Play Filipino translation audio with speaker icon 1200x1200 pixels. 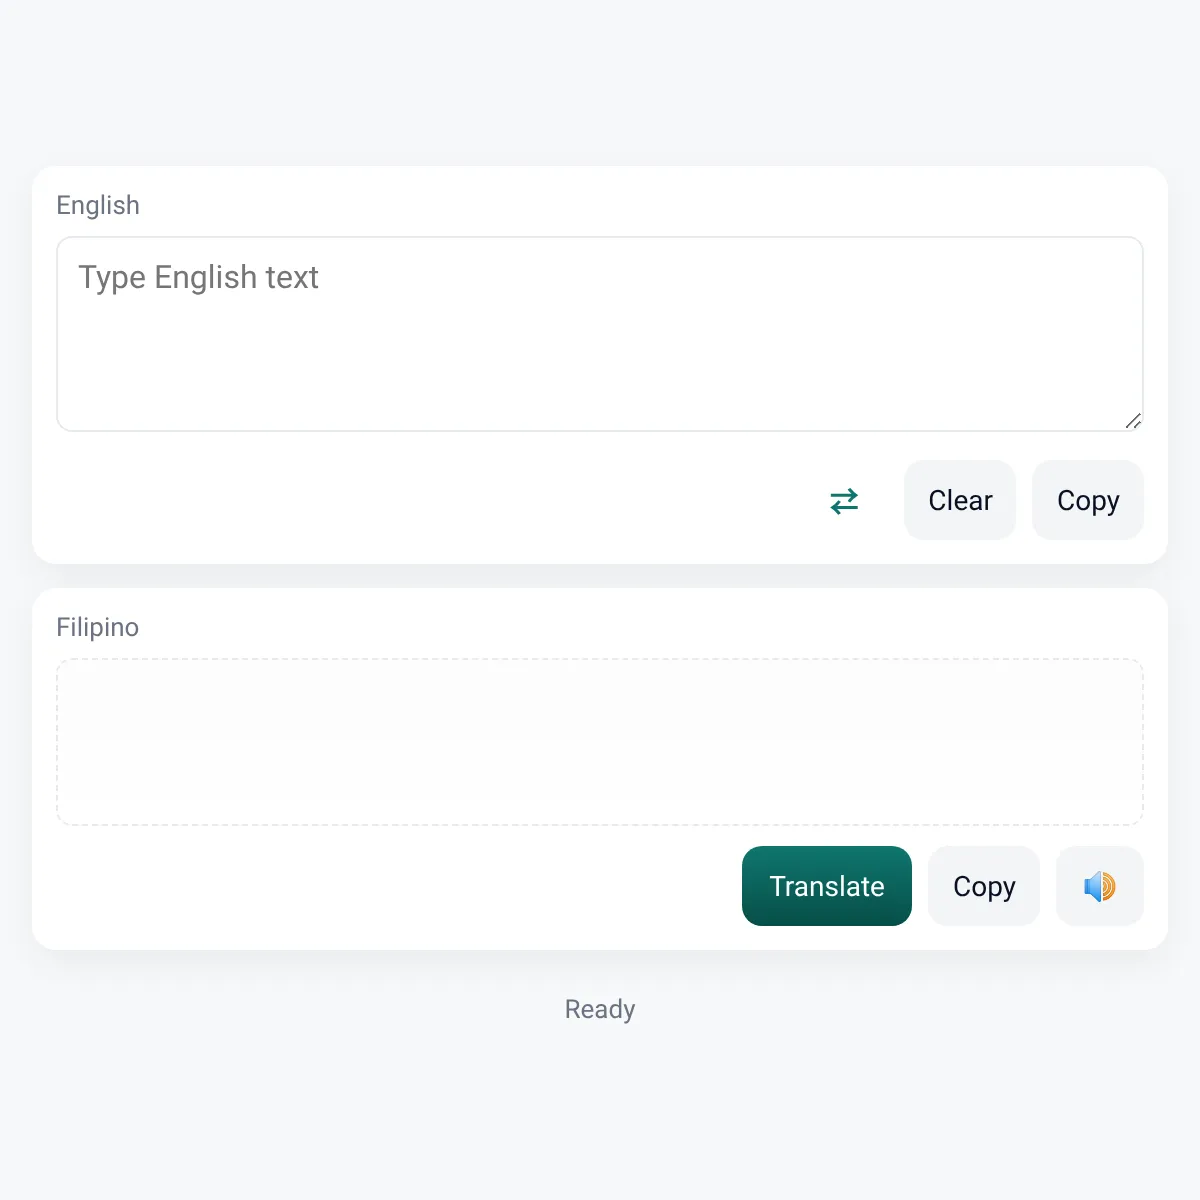point(1100,886)
